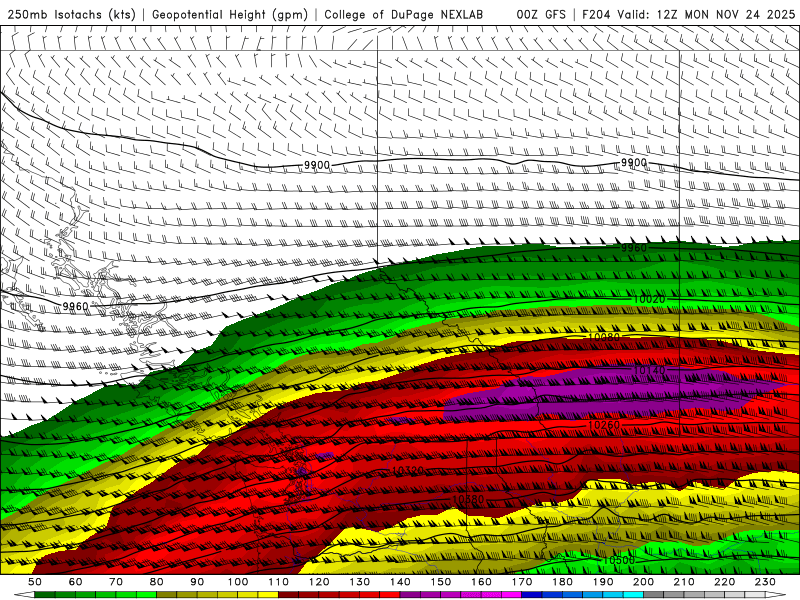Click the '00Z GFS' model run text
The image size is (800, 600).
[541, 14]
